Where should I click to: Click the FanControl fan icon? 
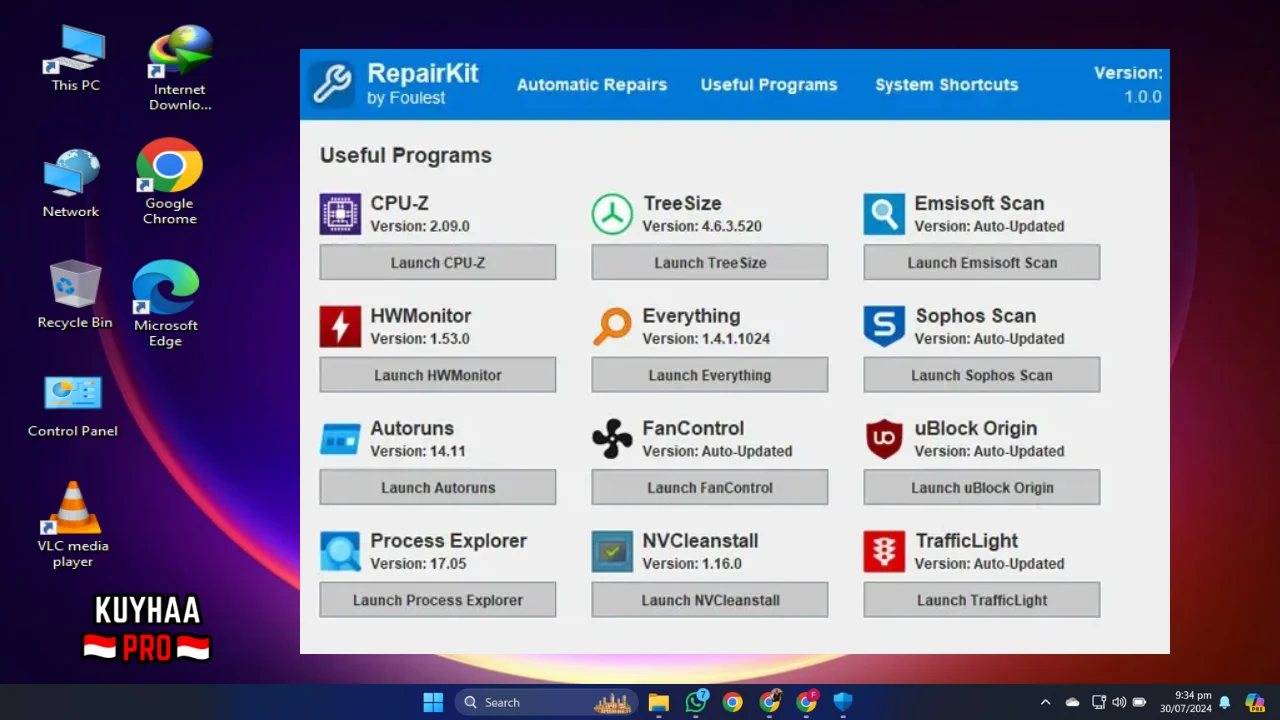(x=612, y=439)
